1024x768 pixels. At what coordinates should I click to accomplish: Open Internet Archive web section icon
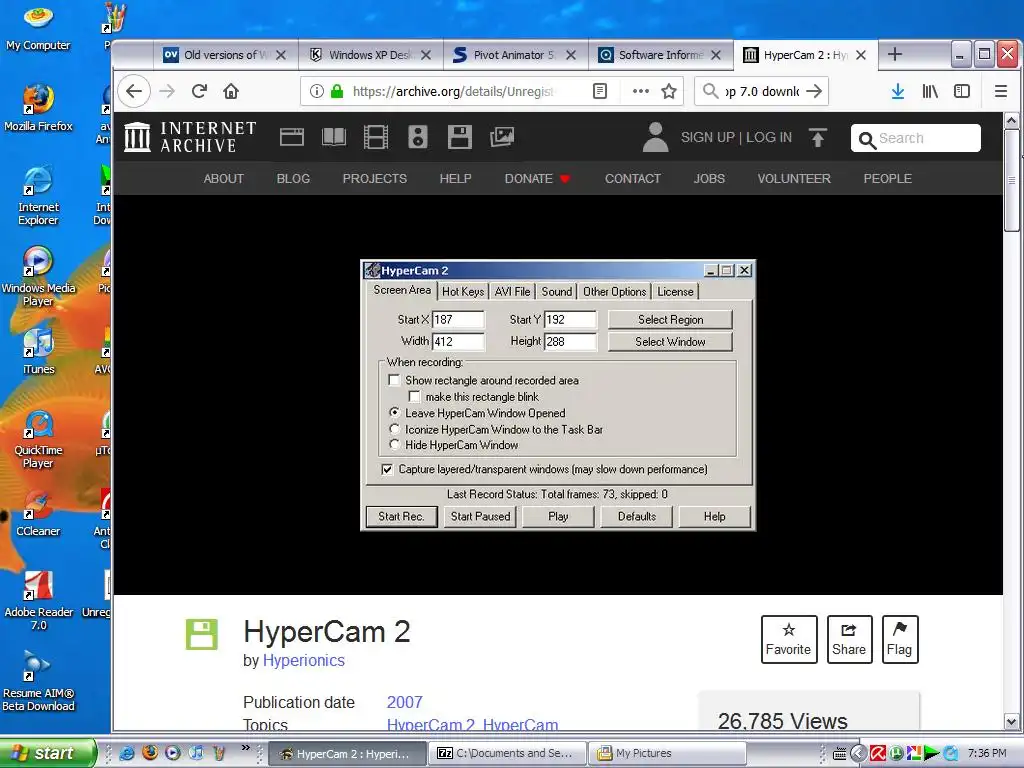click(292, 137)
